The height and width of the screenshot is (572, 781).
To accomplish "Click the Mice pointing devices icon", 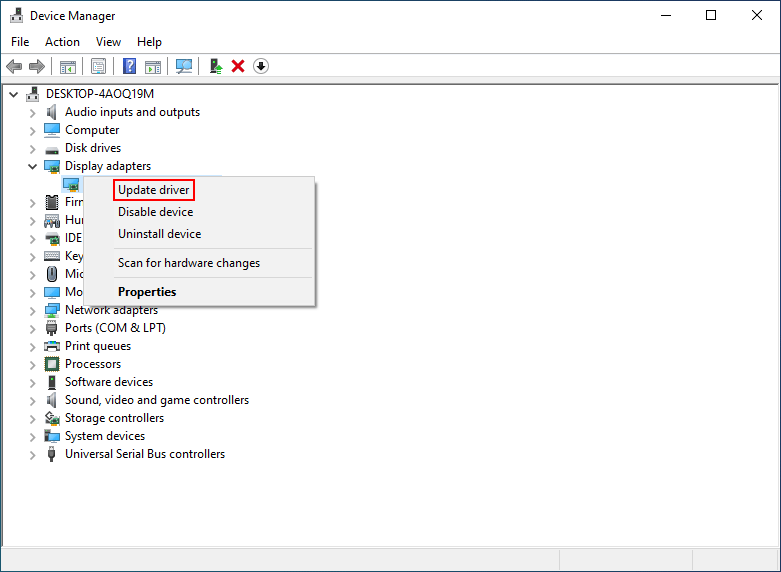I will (52, 274).
